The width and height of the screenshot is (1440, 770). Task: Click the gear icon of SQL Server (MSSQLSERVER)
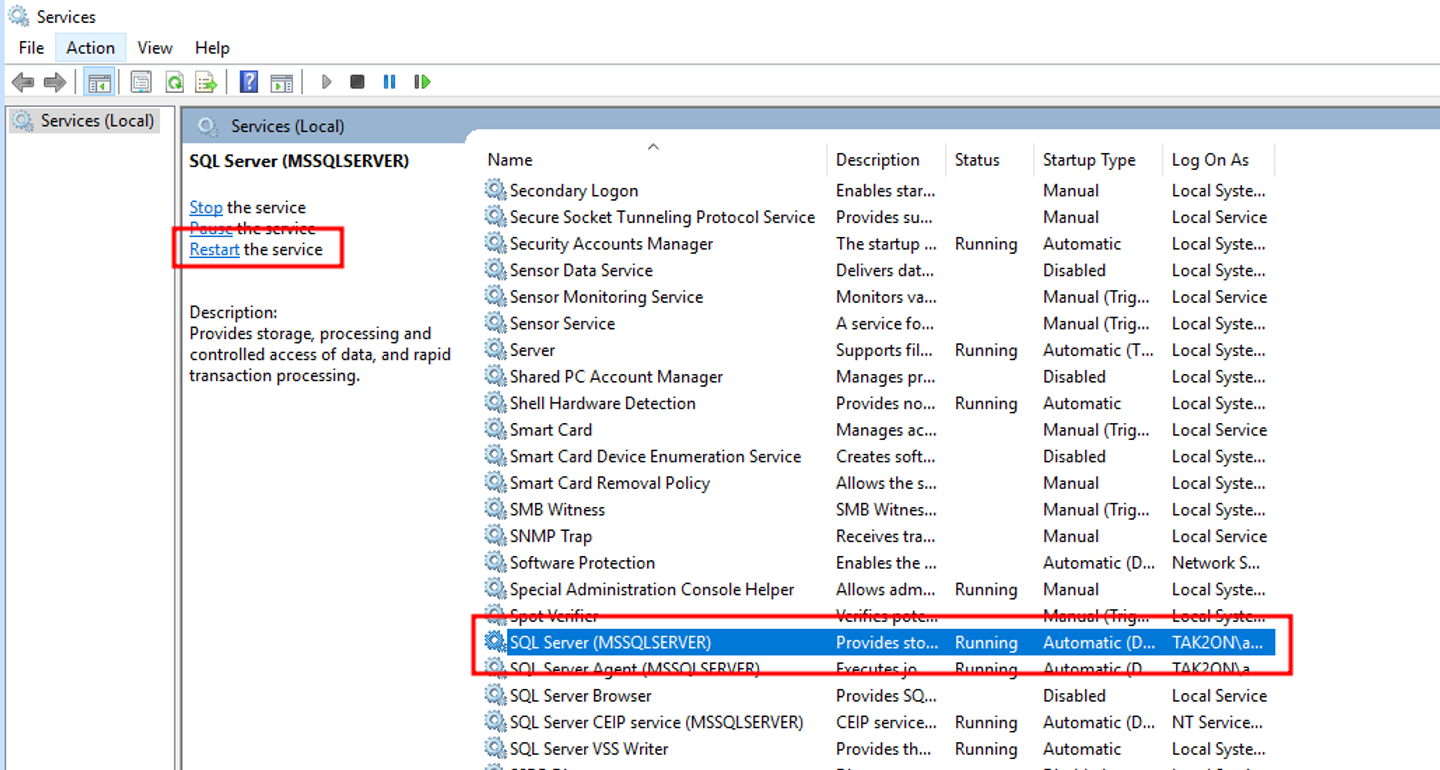coord(495,642)
